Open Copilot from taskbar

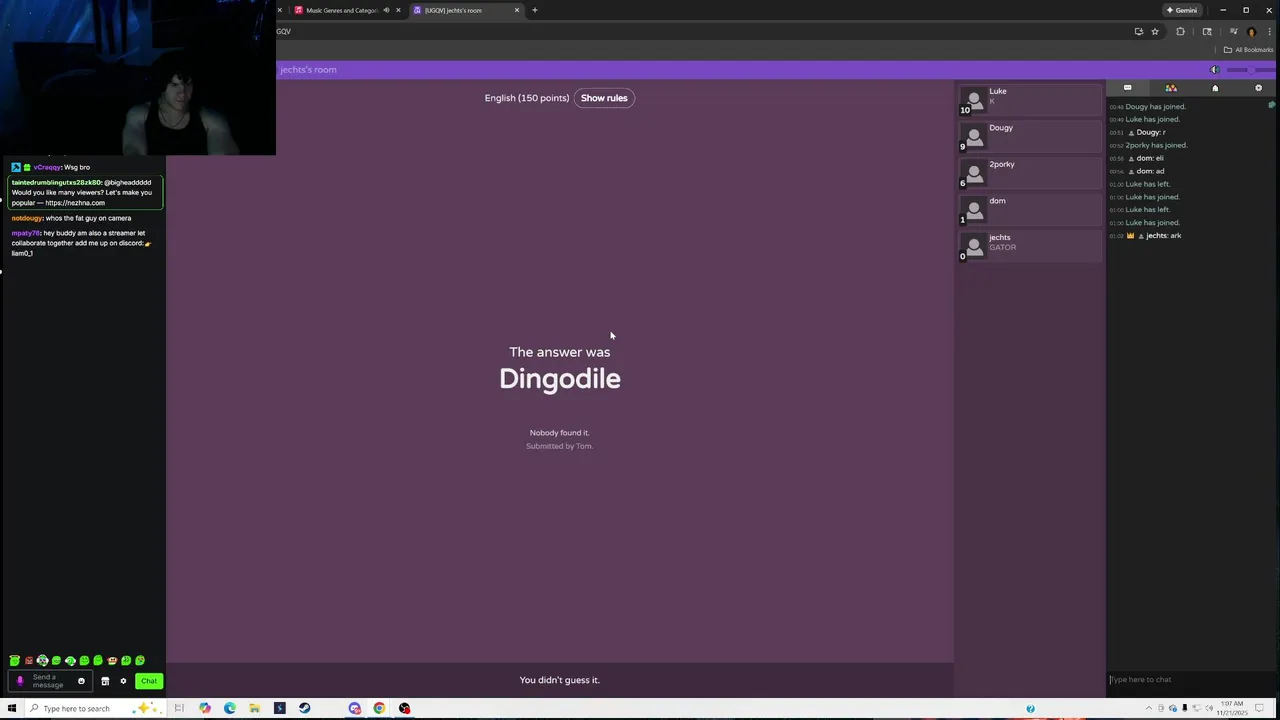[x=204, y=708]
